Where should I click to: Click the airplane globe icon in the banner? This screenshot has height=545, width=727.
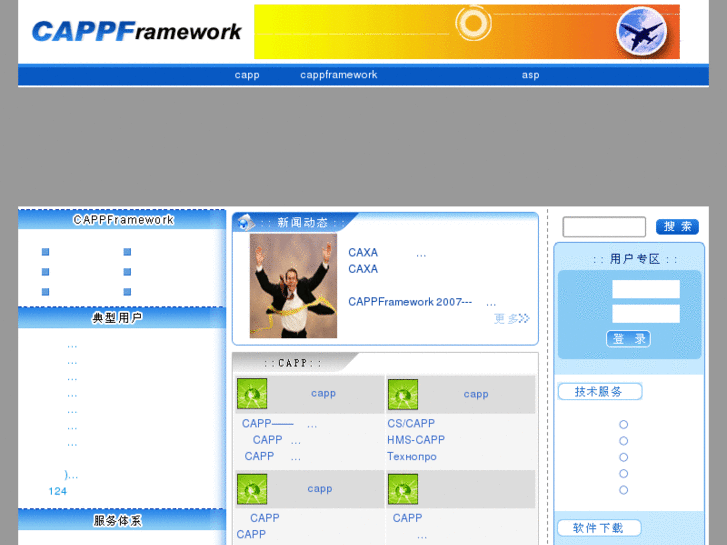641,32
